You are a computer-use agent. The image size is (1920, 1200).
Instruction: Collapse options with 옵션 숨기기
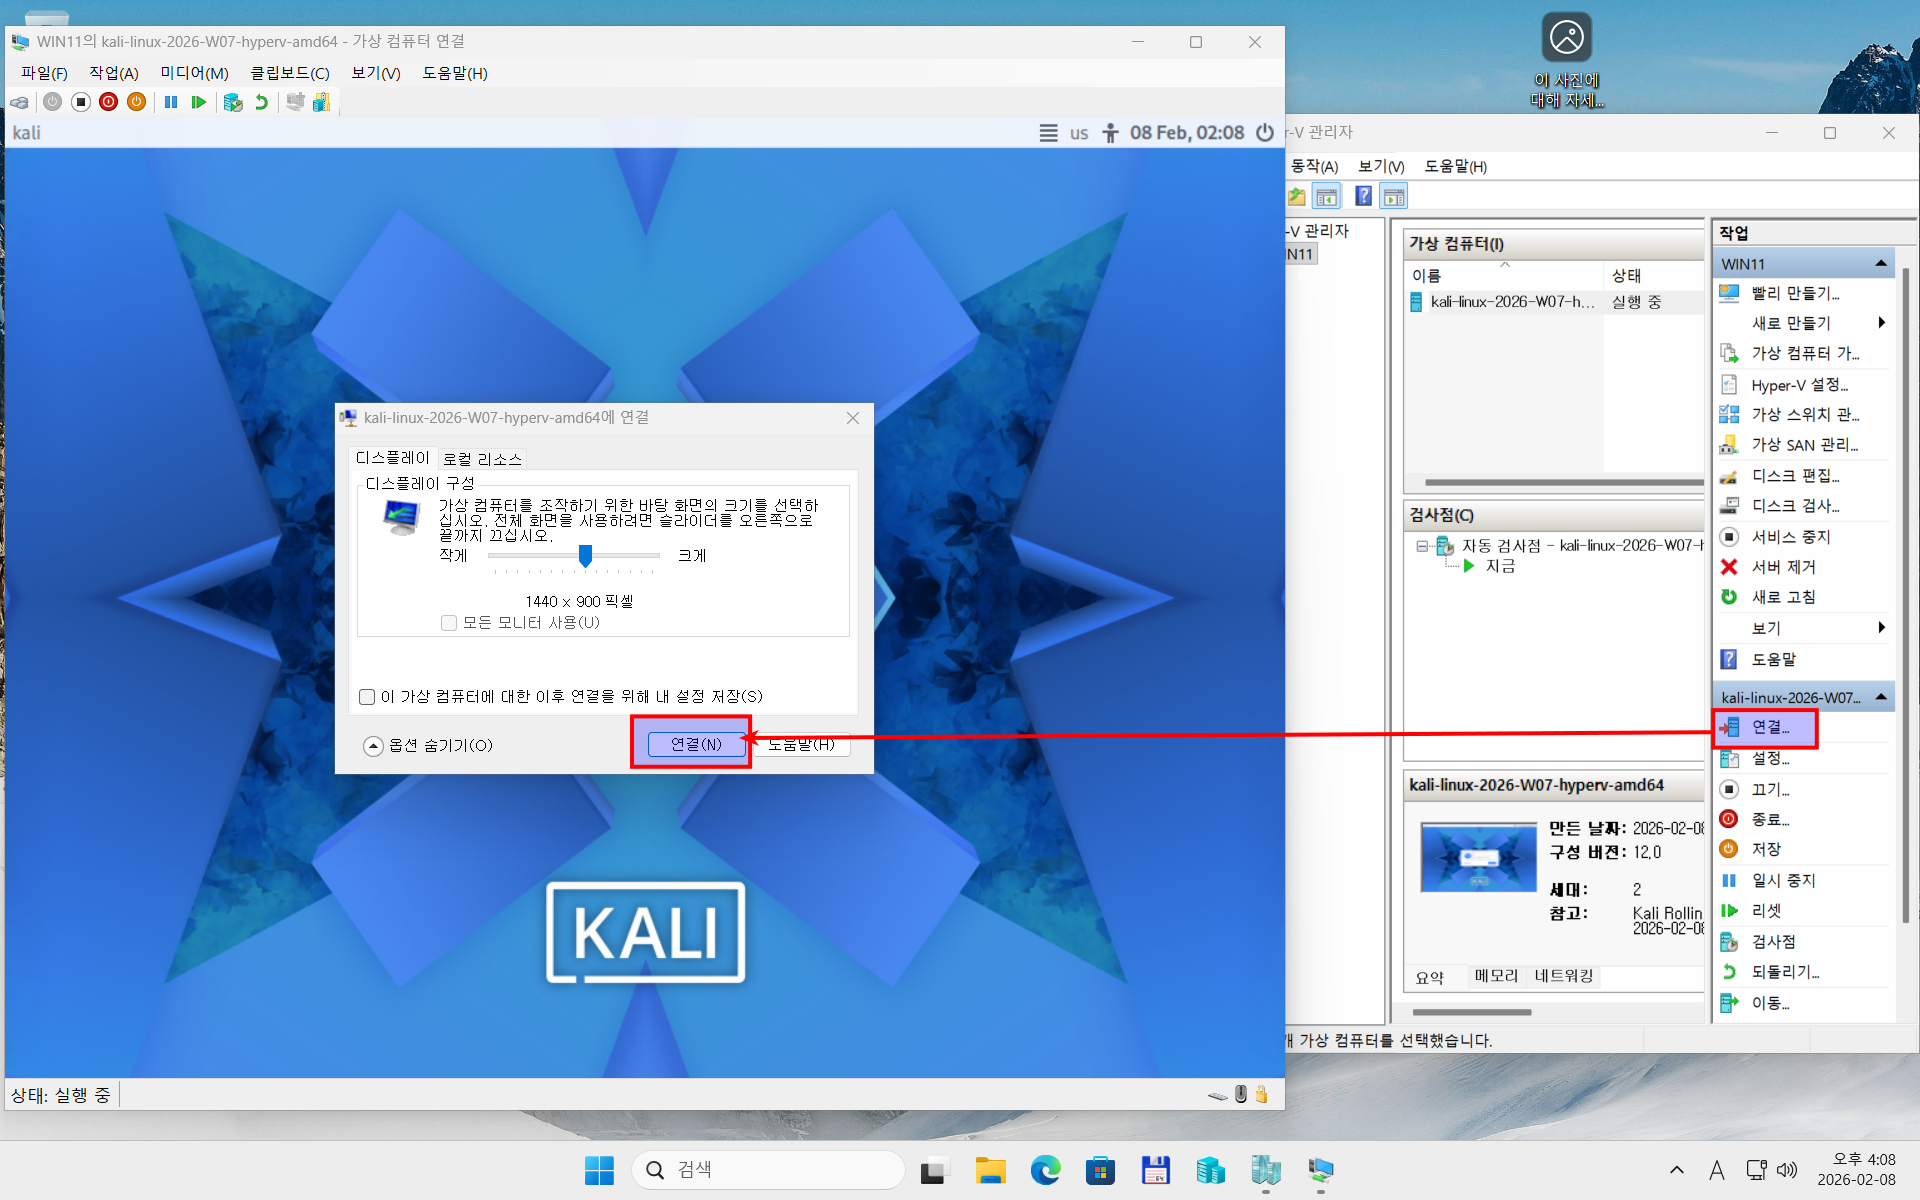click(428, 746)
